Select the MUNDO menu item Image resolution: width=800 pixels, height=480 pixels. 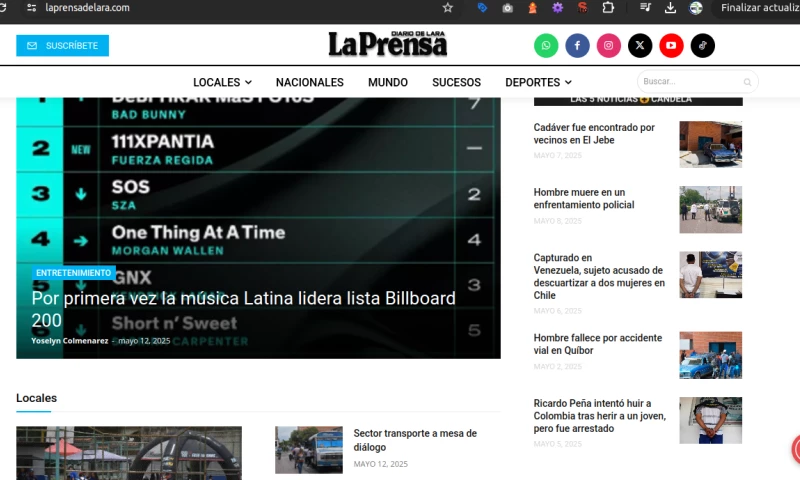(x=387, y=82)
